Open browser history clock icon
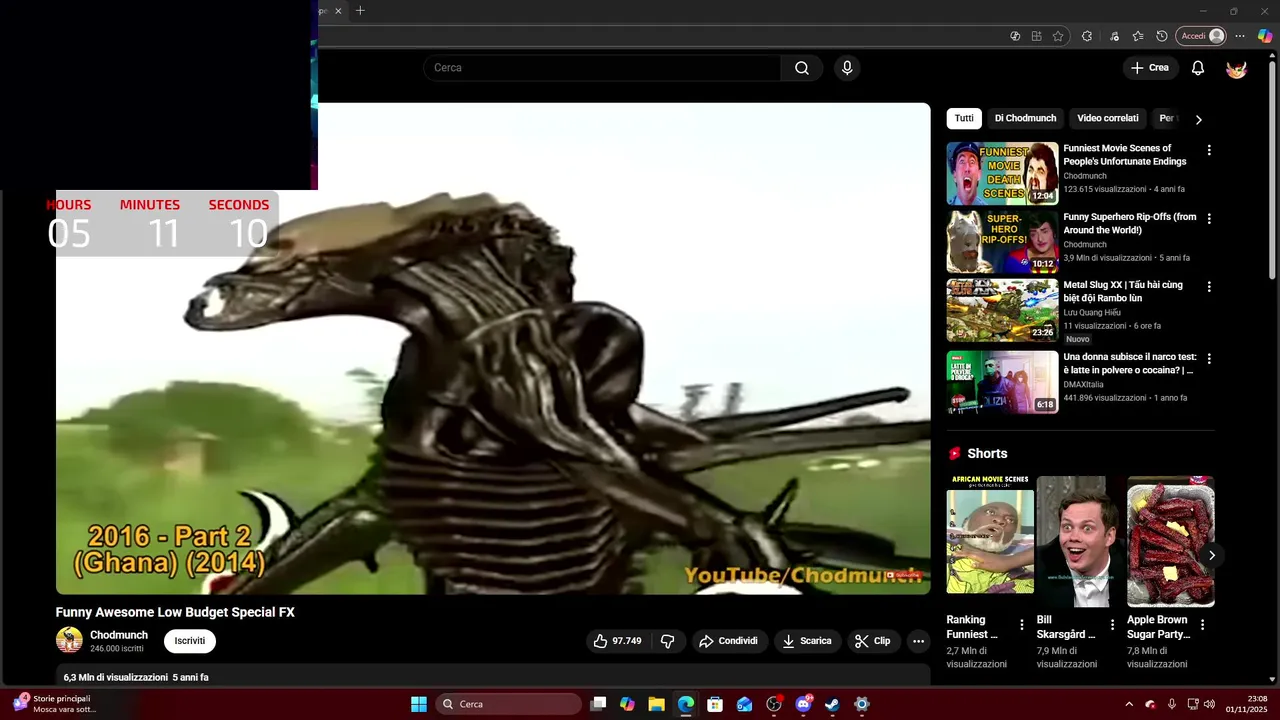The image size is (1280, 720). [x=1161, y=36]
